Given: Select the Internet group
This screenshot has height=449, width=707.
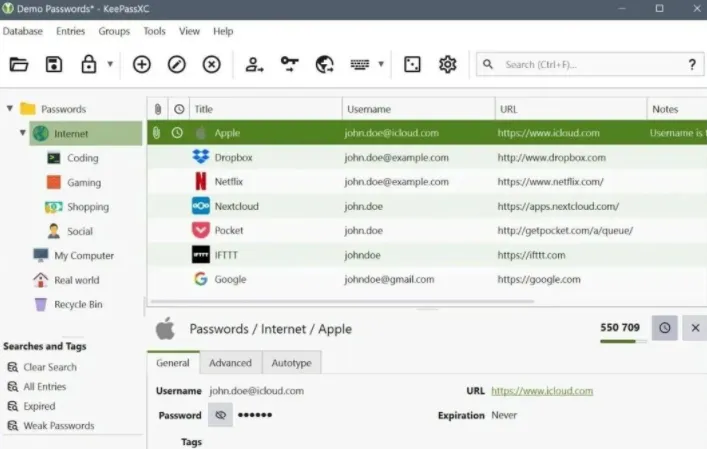Looking at the screenshot, I should 86,133.
